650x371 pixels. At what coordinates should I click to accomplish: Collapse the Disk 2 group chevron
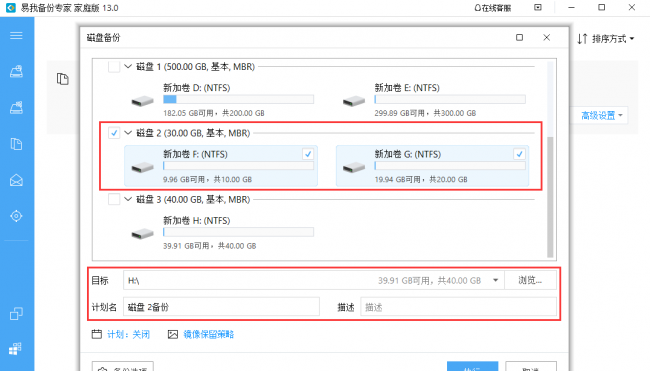pos(128,133)
